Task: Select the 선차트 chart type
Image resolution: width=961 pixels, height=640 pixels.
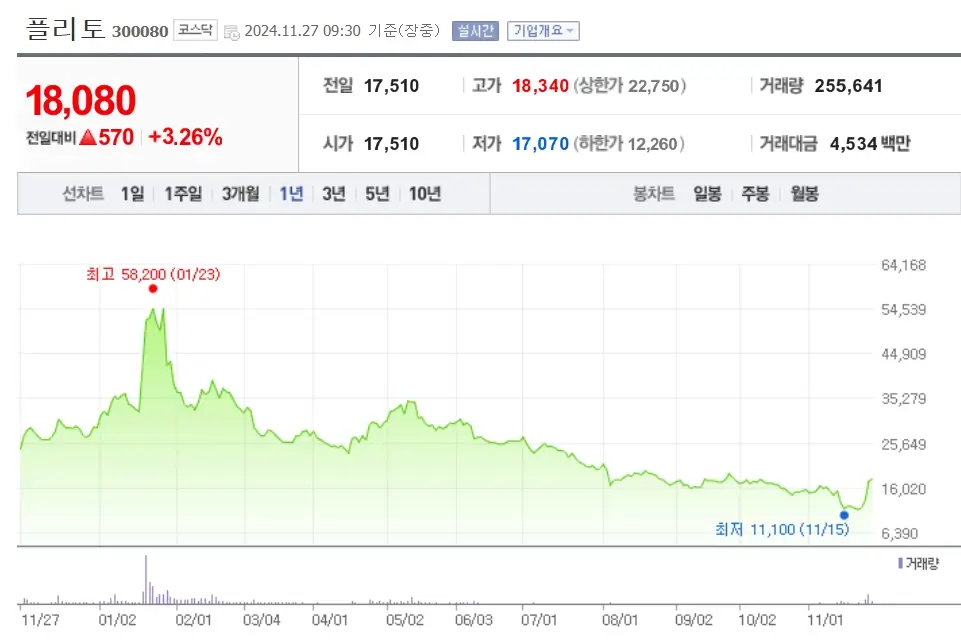Action: click(x=87, y=193)
